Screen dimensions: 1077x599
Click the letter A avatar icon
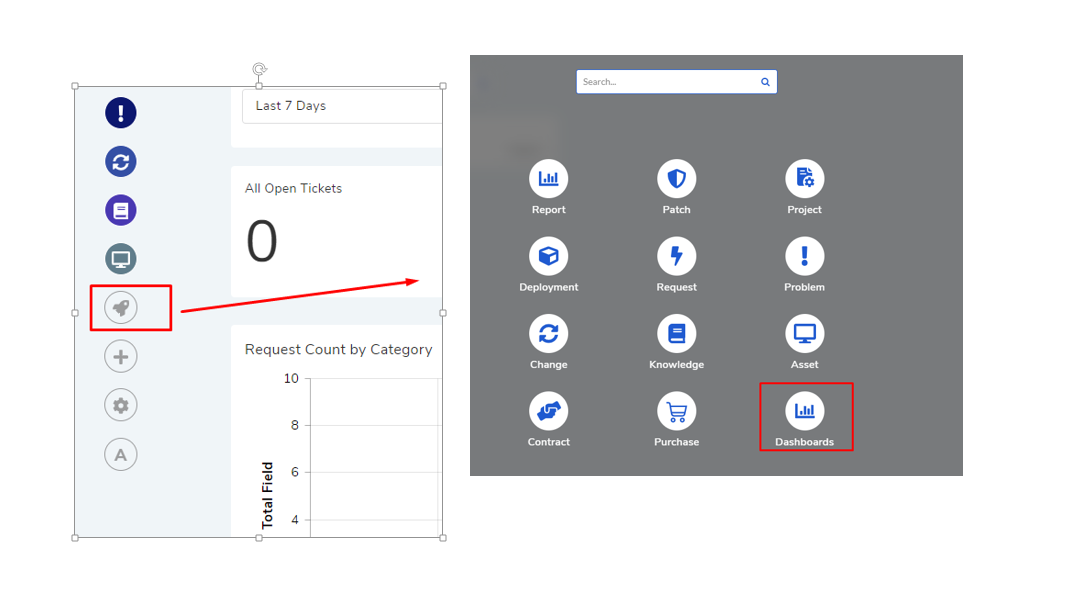pyautogui.click(x=121, y=454)
